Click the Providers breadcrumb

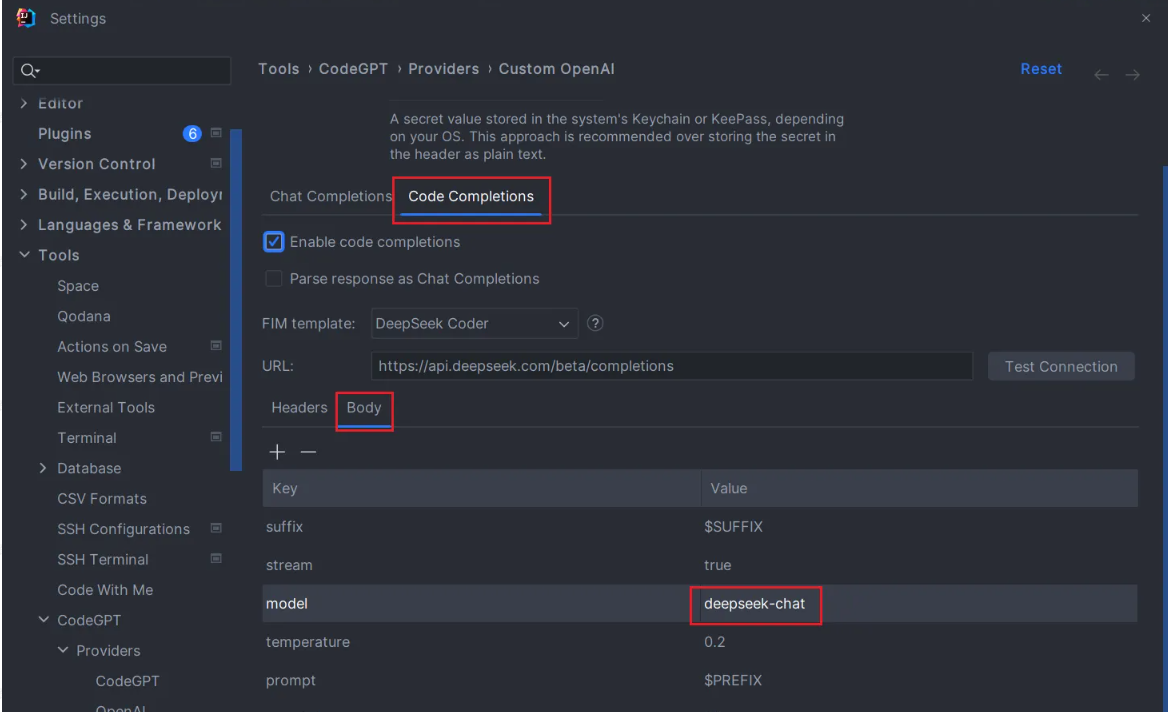click(443, 69)
